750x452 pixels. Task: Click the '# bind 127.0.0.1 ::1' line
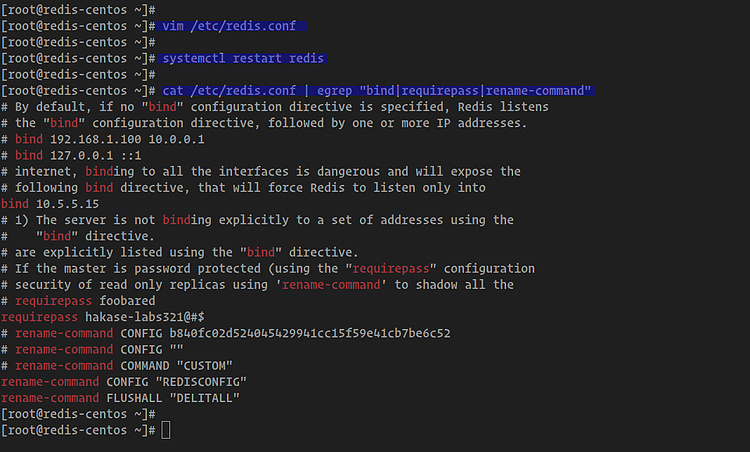click(71, 155)
